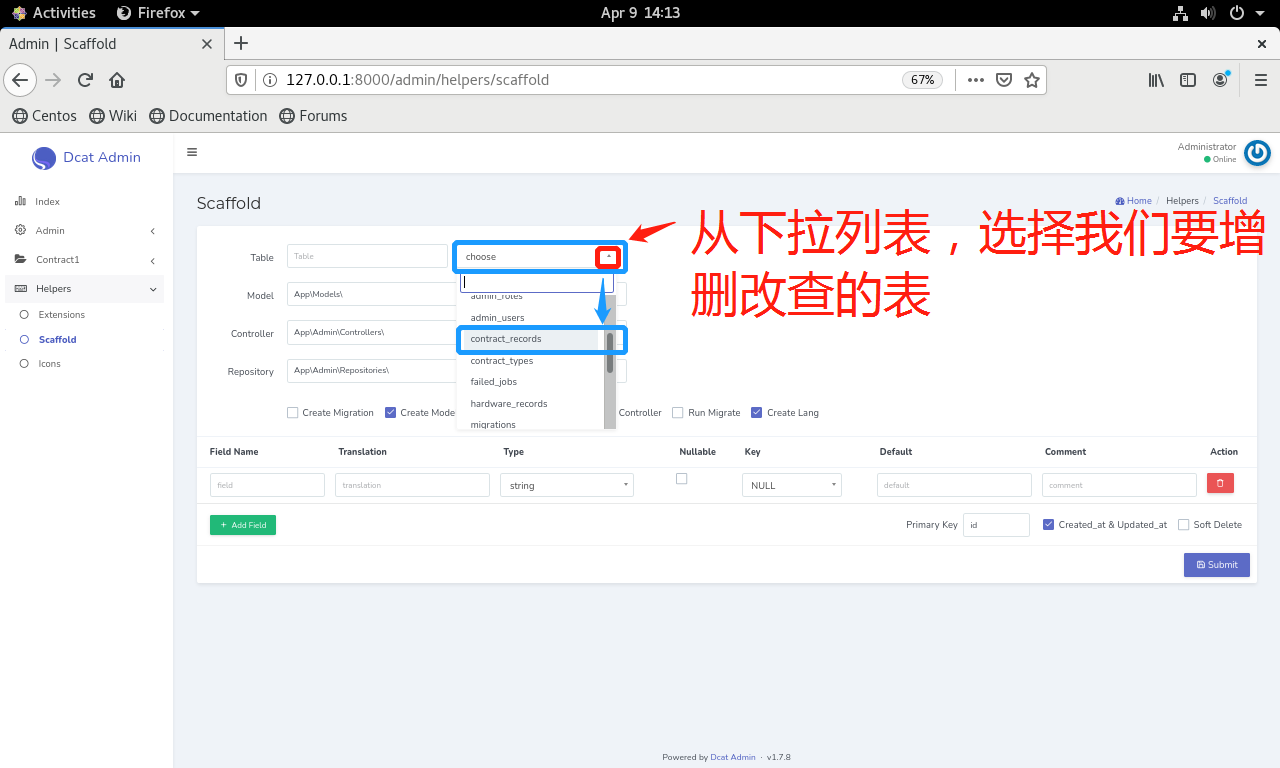Click the power logout icon beside Administrator
Image resolution: width=1280 pixels, height=768 pixels.
tap(1257, 153)
